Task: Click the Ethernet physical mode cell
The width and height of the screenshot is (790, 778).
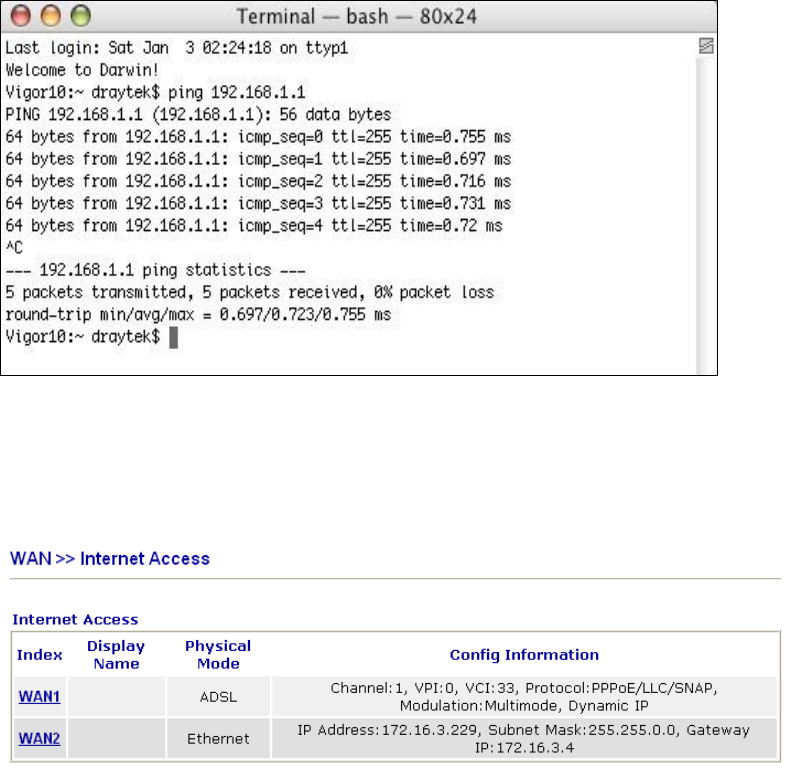Action: coord(218,739)
